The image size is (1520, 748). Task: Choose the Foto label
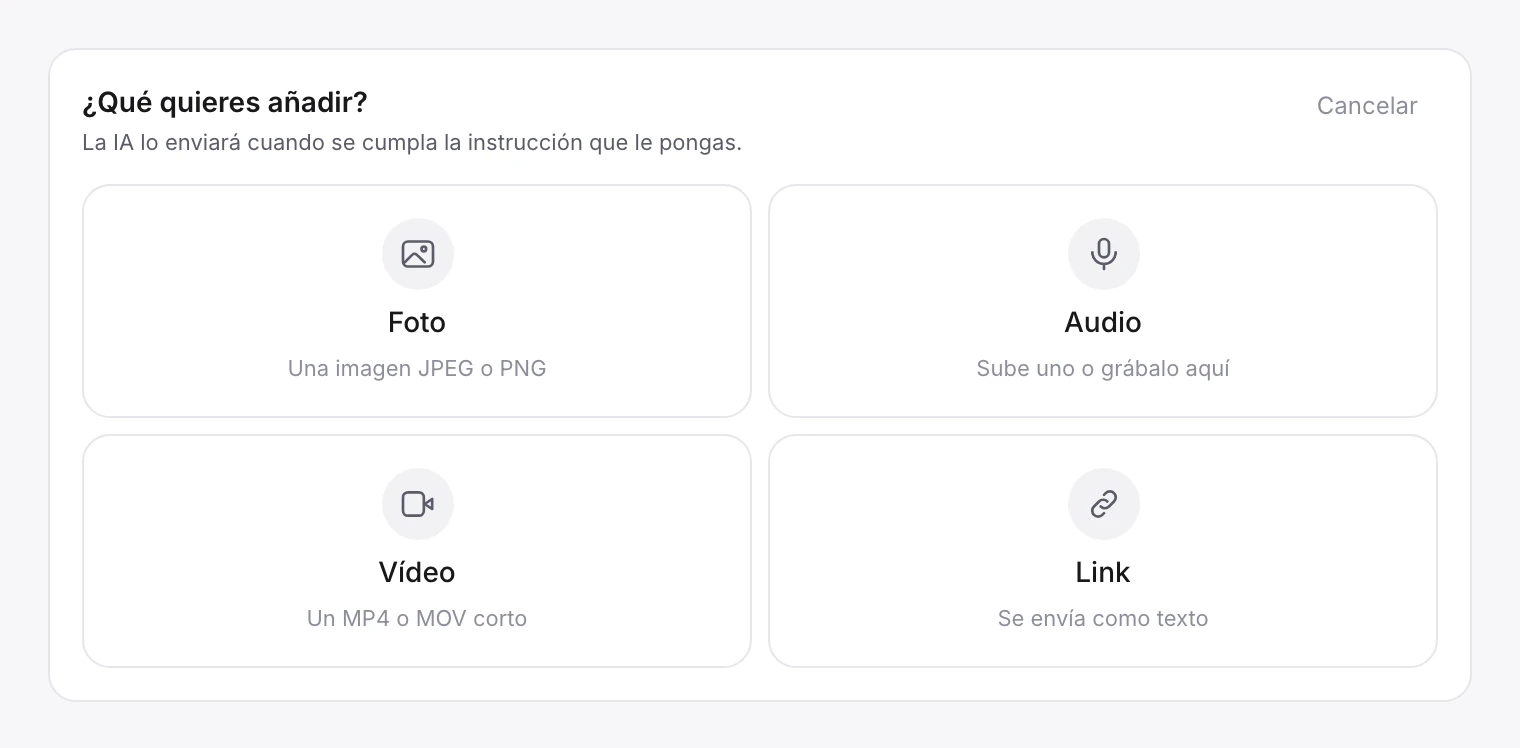pos(417,322)
